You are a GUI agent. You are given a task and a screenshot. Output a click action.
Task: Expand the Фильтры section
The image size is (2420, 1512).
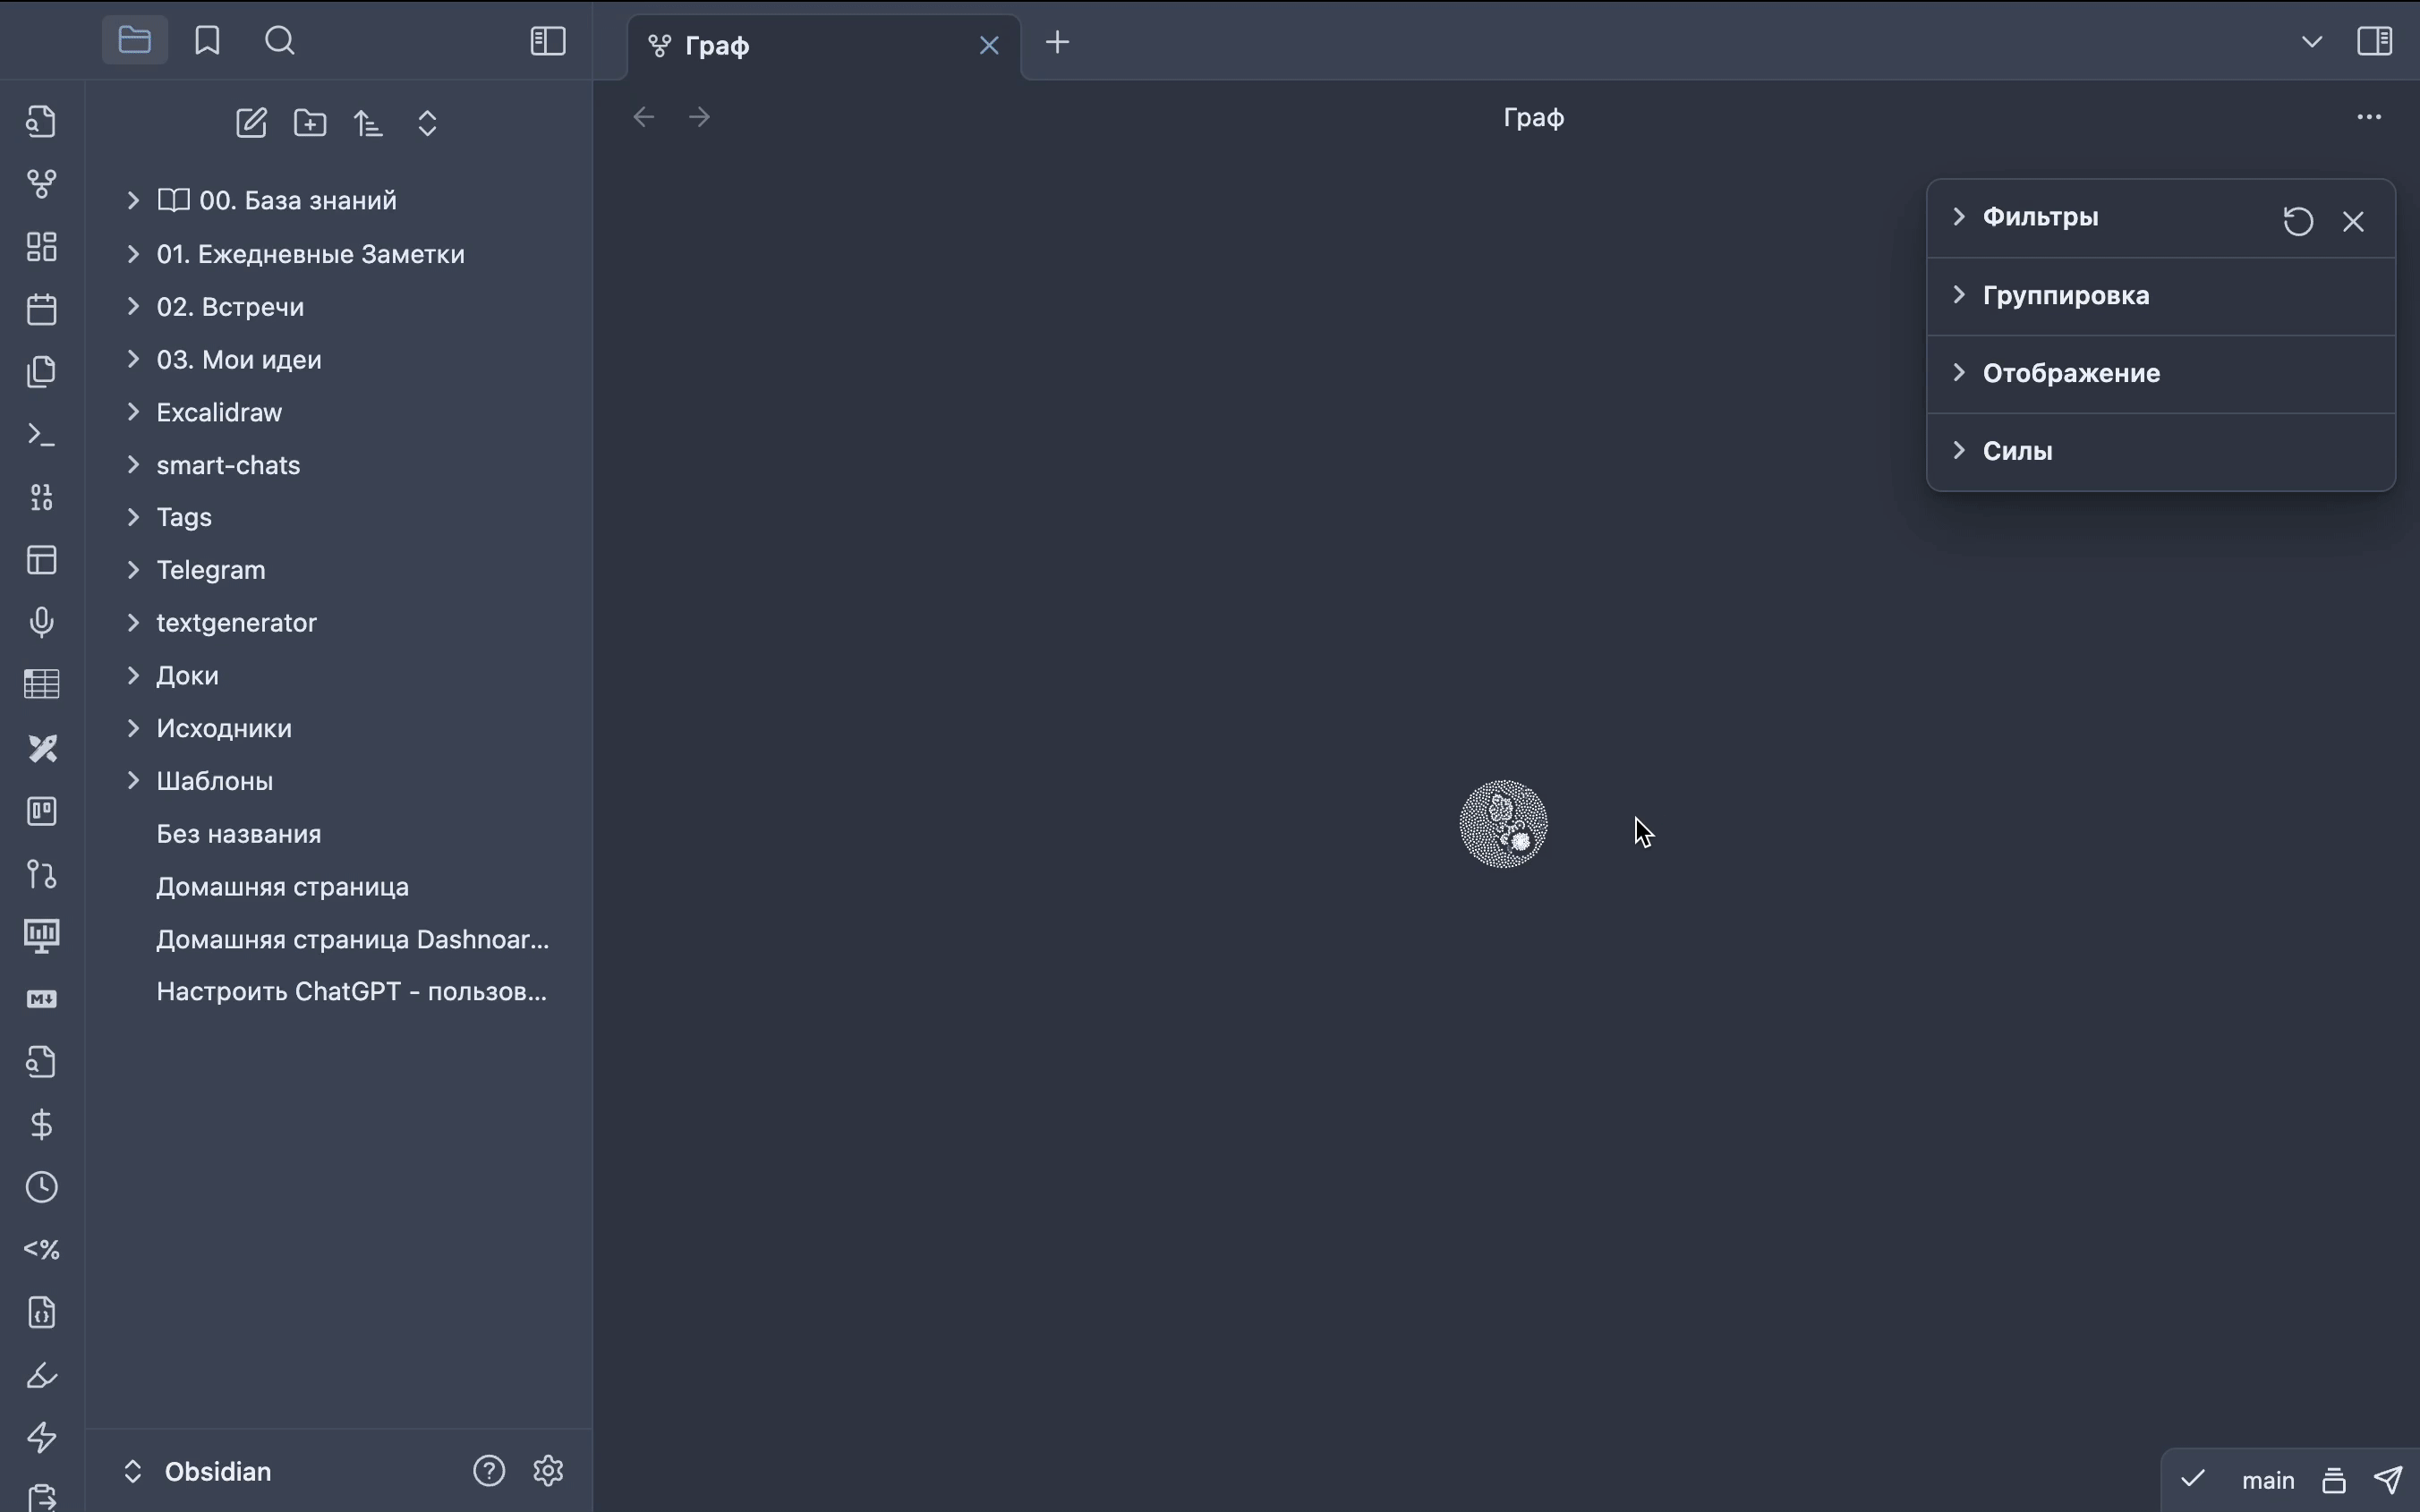click(2040, 217)
